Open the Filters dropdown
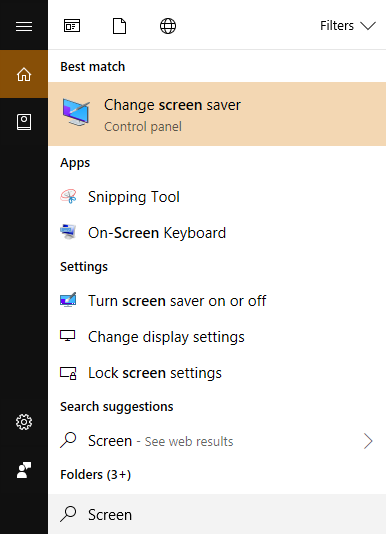 348,26
